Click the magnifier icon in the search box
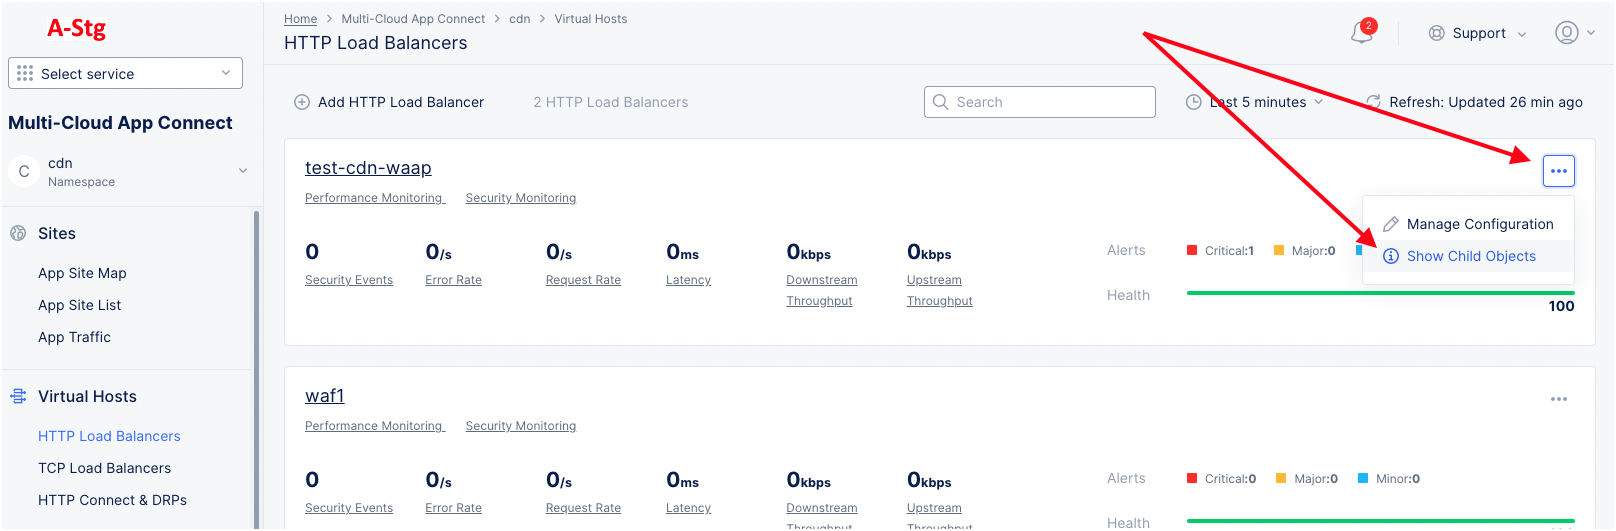The image size is (1616, 531). [x=940, y=102]
